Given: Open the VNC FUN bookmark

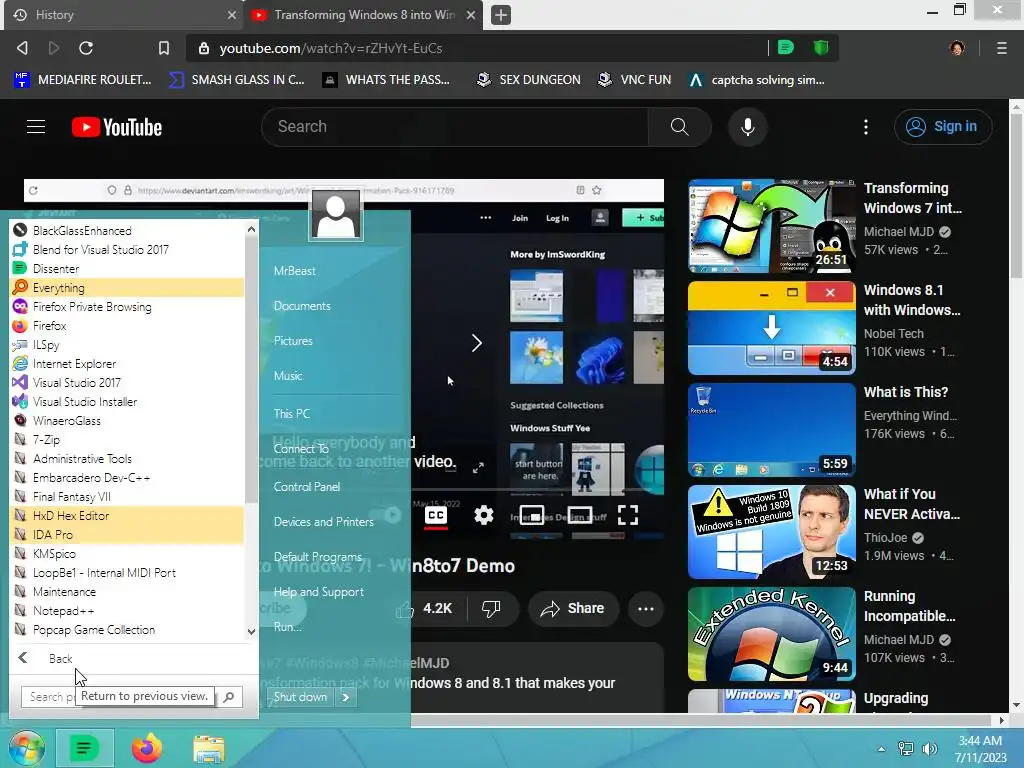Looking at the screenshot, I should tap(634, 80).
